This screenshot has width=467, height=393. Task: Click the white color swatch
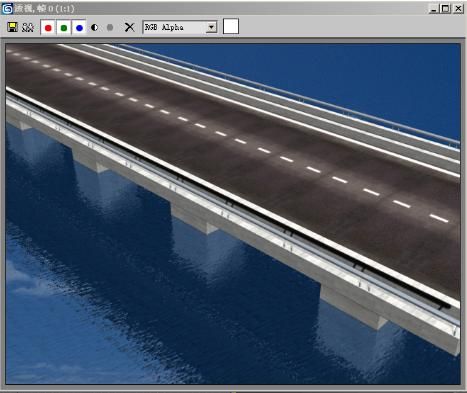pyautogui.click(x=231, y=26)
